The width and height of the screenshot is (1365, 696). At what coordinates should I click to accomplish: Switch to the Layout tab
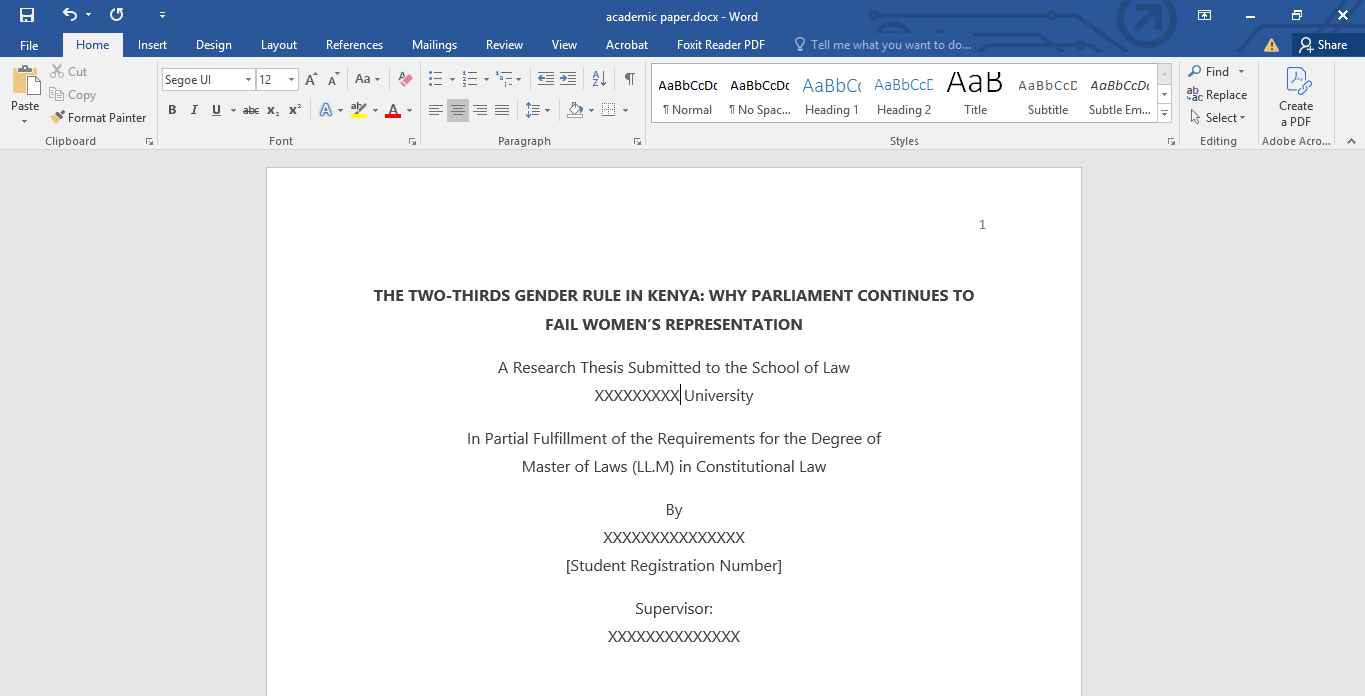click(279, 45)
